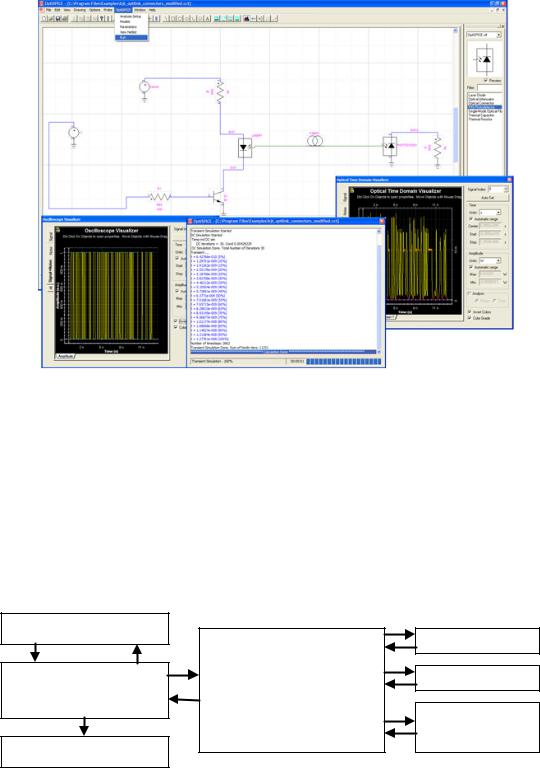
Task: Select PIN Photodetector in the component list
Action: [x=485, y=107]
